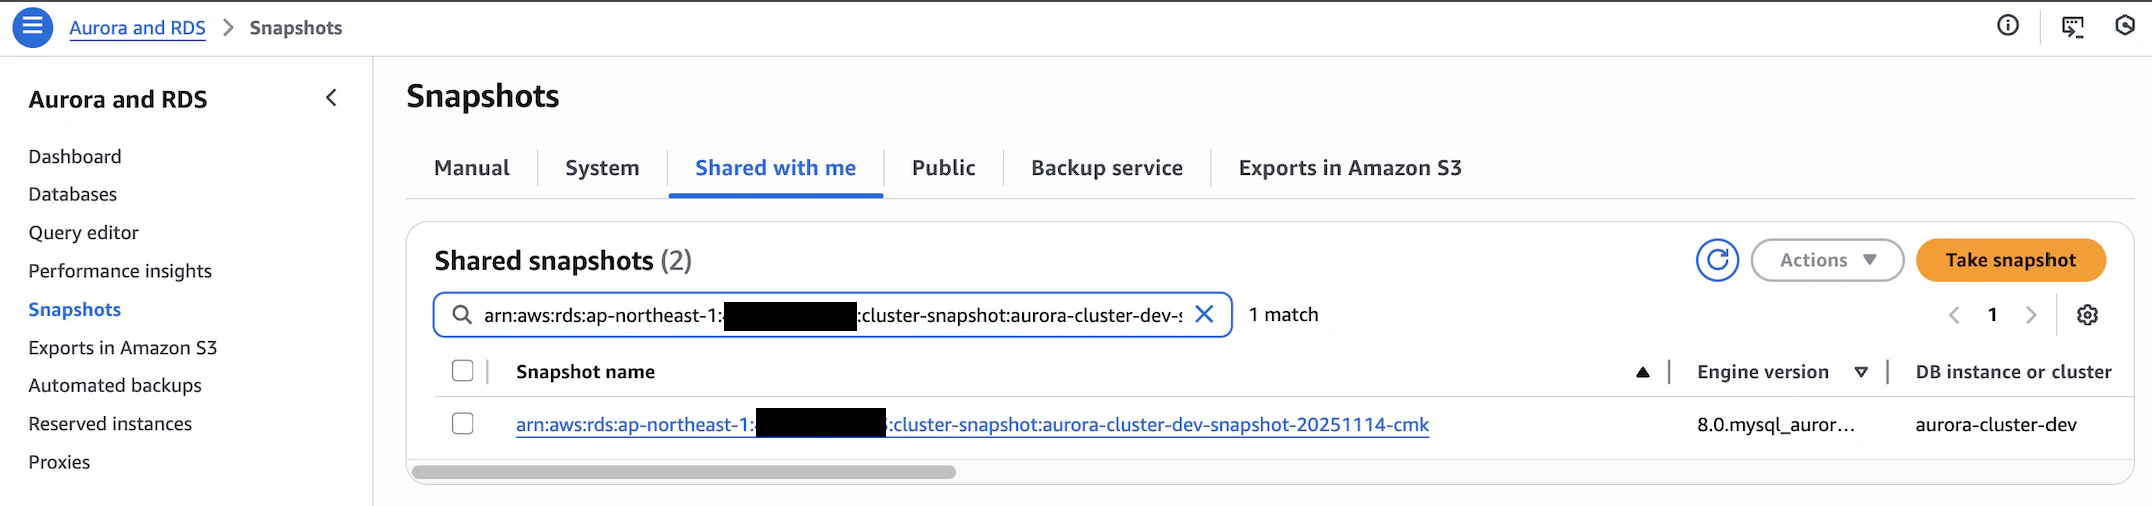Select all snapshots header checkbox
Viewport: 2152px width, 506px height.
(x=462, y=371)
